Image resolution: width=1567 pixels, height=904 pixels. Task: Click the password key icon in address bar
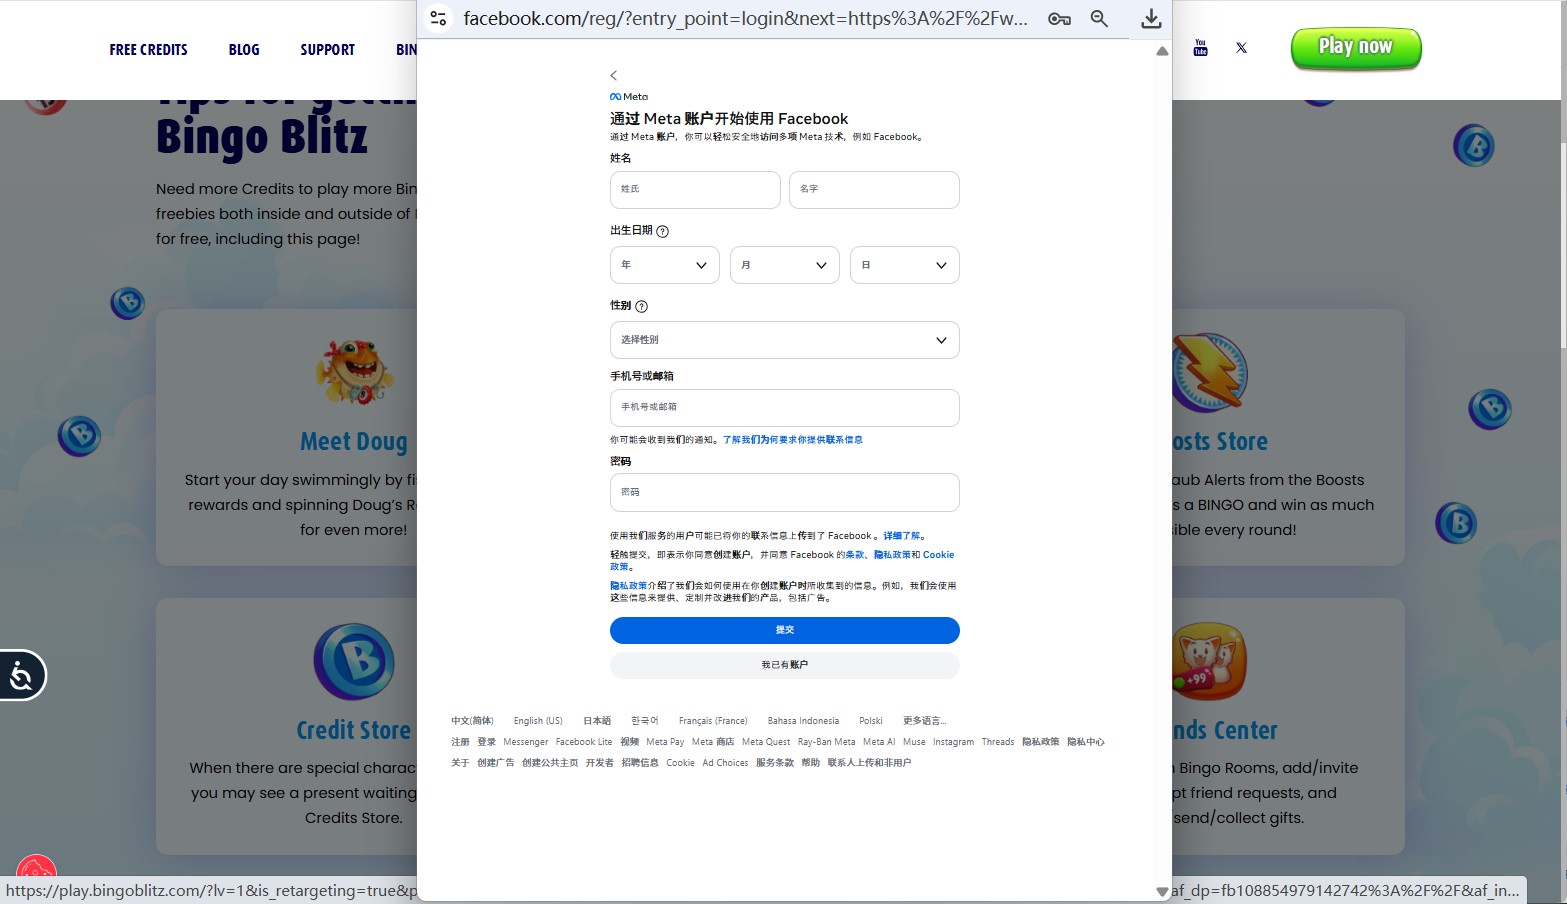tap(1059, 19)
